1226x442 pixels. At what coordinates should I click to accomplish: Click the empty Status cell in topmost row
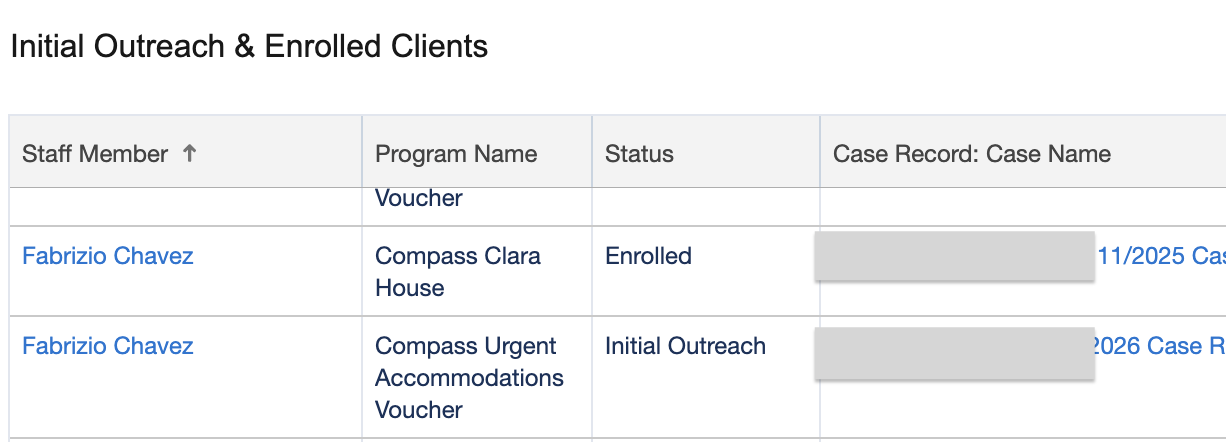(x=706, y=207)
